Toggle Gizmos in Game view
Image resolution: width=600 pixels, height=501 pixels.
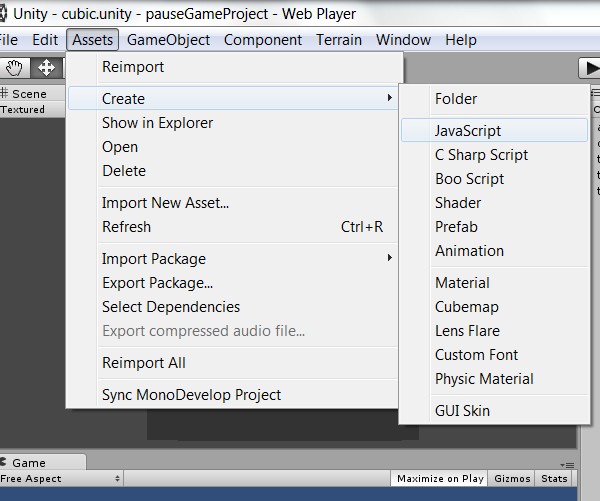coord(512,479)
